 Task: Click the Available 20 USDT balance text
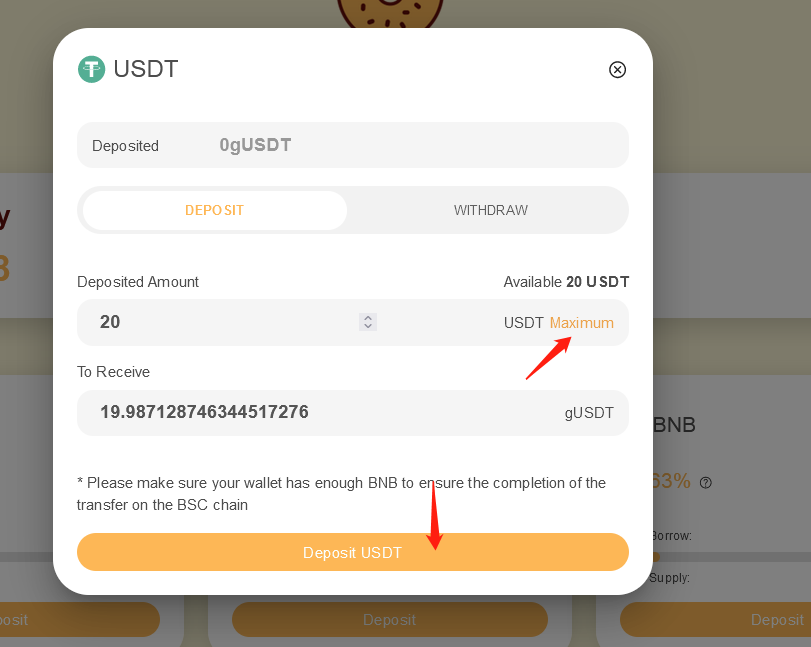coord(566,282)
